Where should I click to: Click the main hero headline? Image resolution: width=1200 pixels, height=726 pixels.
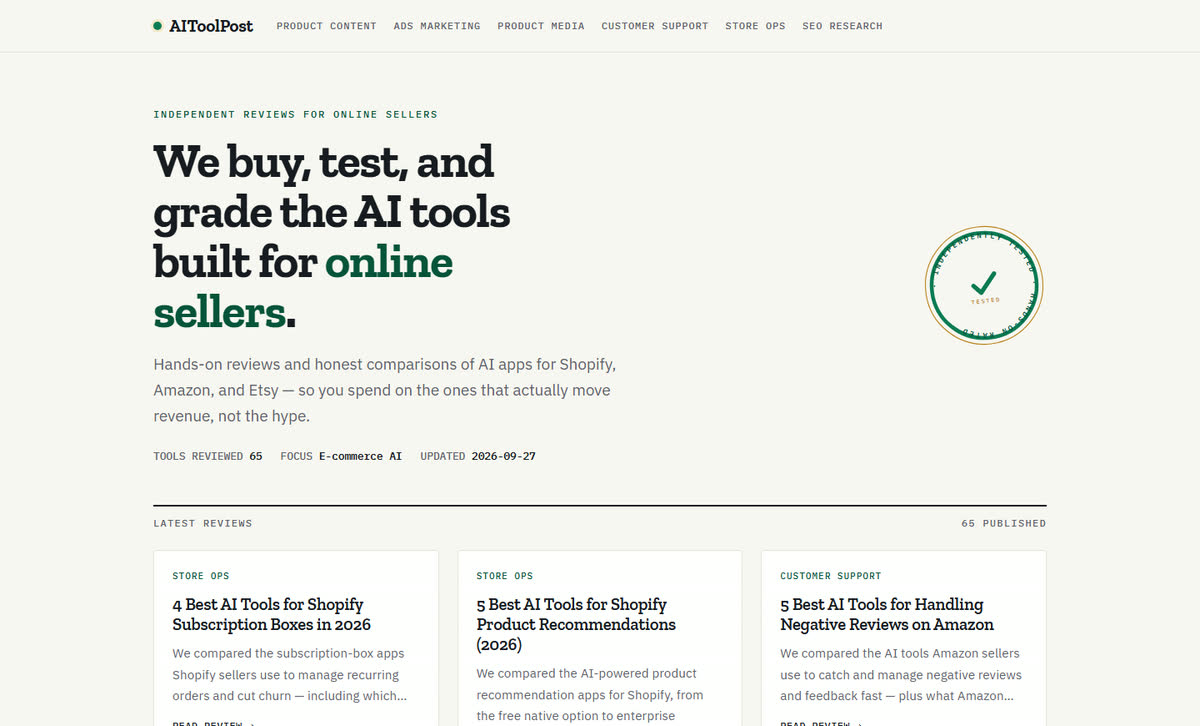(331, 237)
